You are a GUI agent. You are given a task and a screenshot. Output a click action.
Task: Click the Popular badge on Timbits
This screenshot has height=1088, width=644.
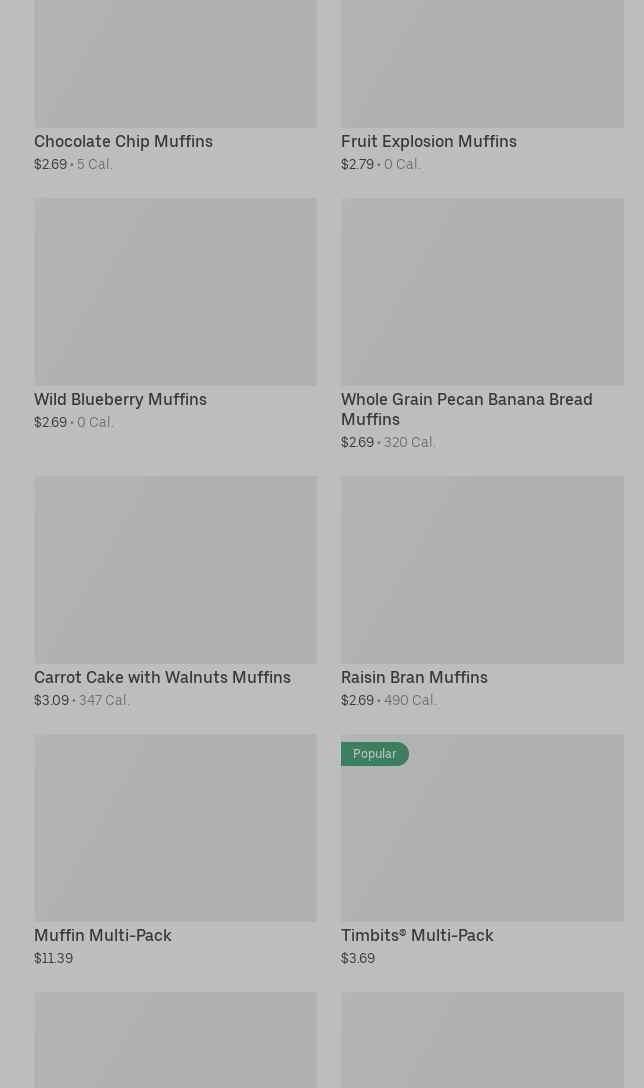click(374, 754)
